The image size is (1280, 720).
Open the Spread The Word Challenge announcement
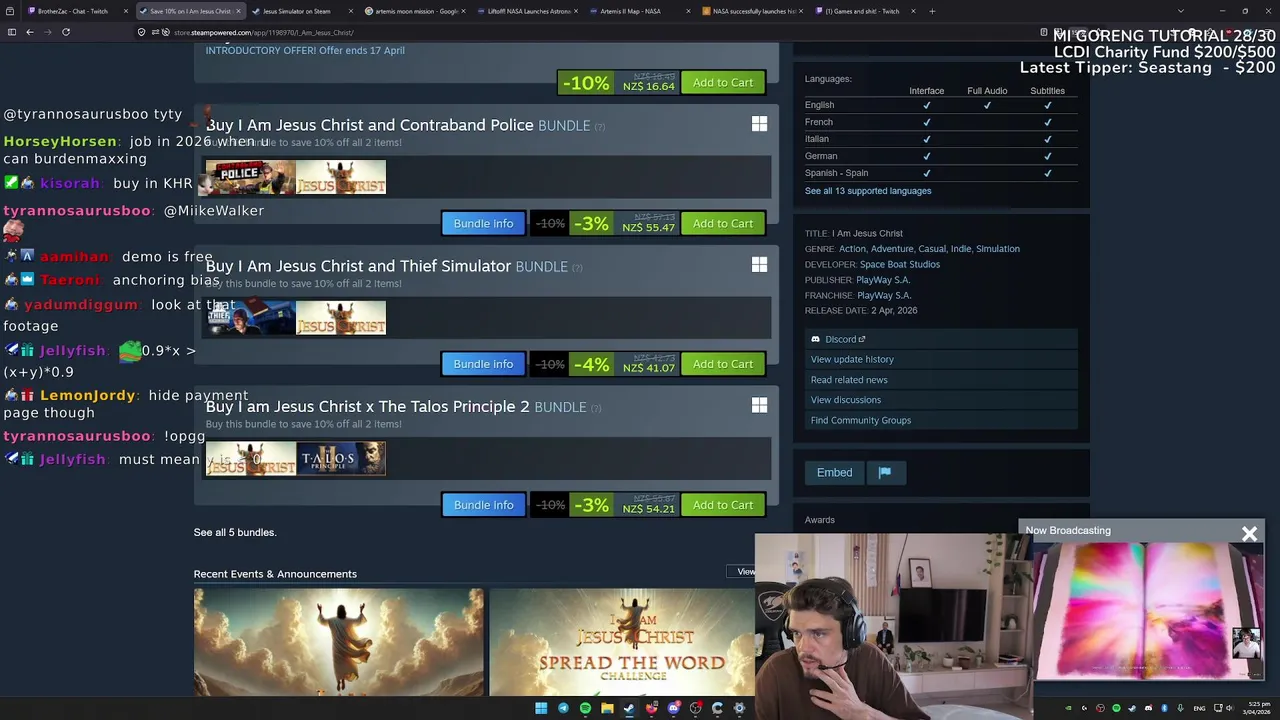coord(622,641)
